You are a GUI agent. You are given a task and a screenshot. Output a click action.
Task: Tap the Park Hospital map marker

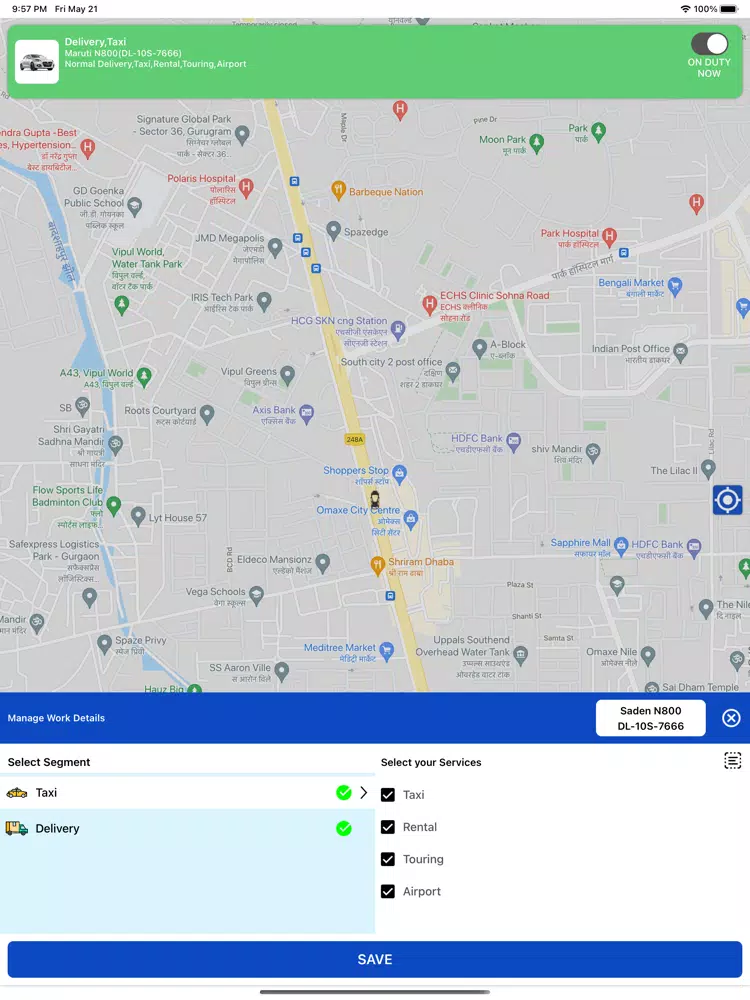pos(609,237)
